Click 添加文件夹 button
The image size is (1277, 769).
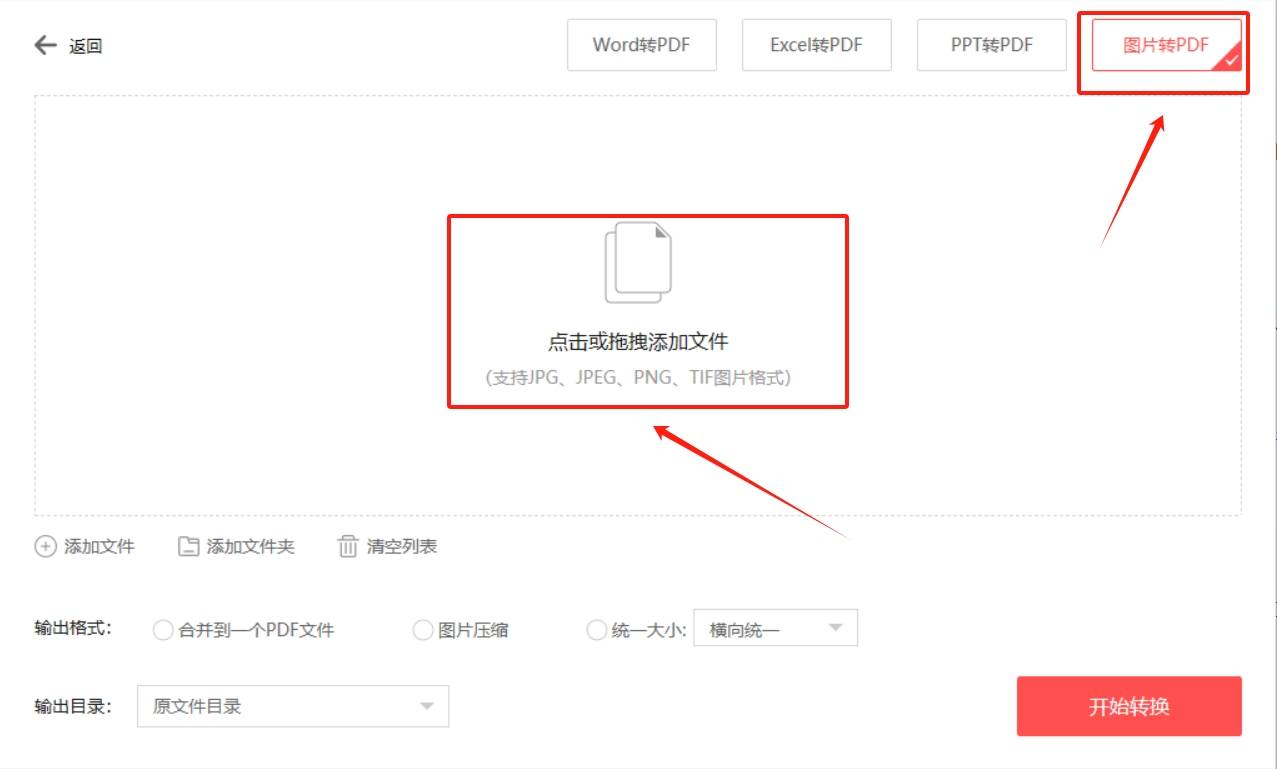tap(236, 547)
